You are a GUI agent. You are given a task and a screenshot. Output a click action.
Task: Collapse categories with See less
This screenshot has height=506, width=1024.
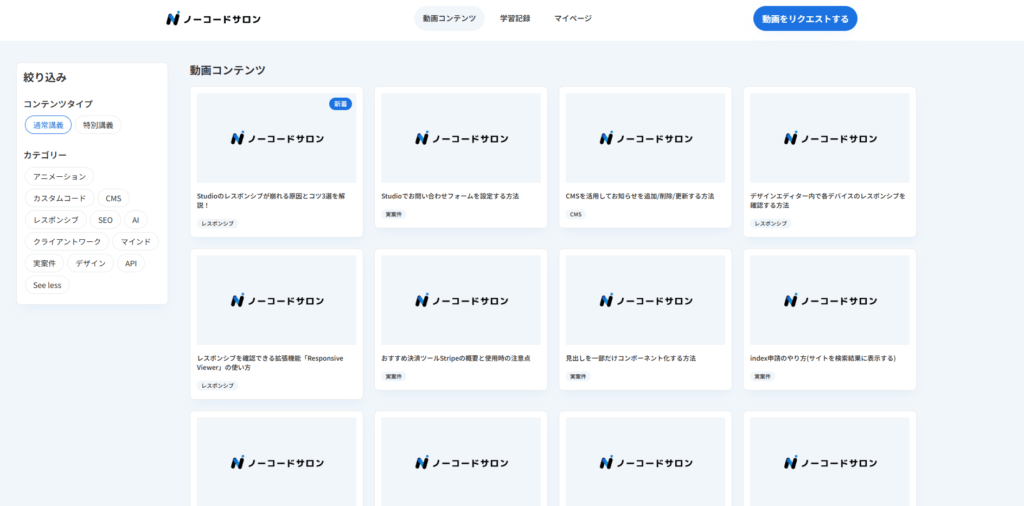point(47,285)
